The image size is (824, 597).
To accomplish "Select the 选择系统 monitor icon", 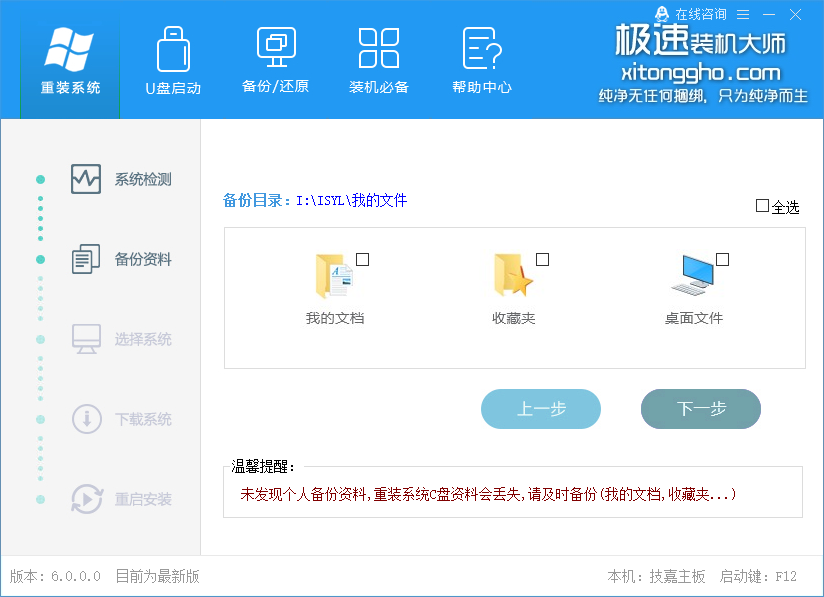I will point(86,339).
